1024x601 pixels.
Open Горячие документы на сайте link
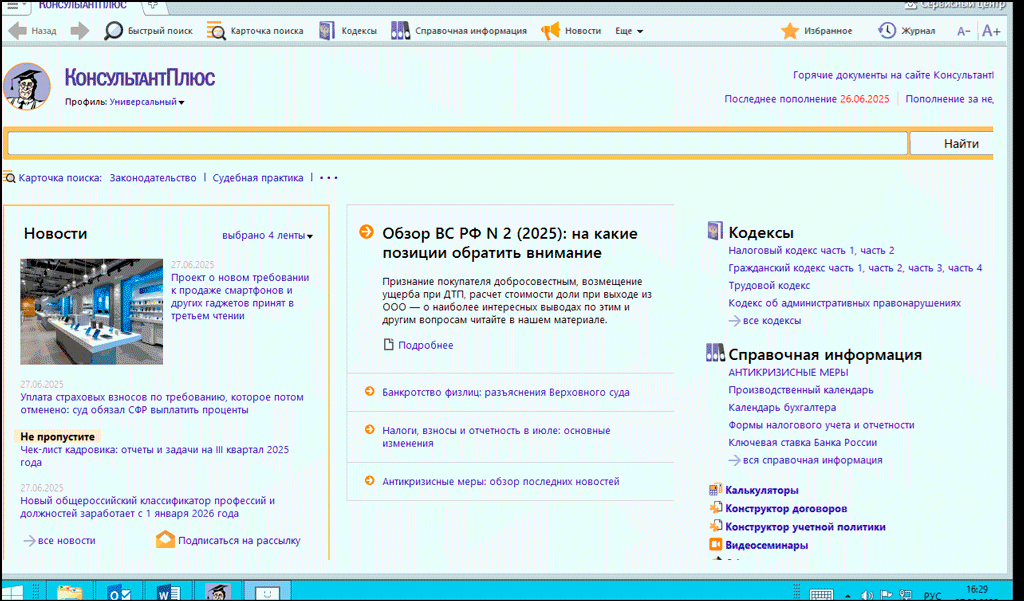click(x=893, y=75)
